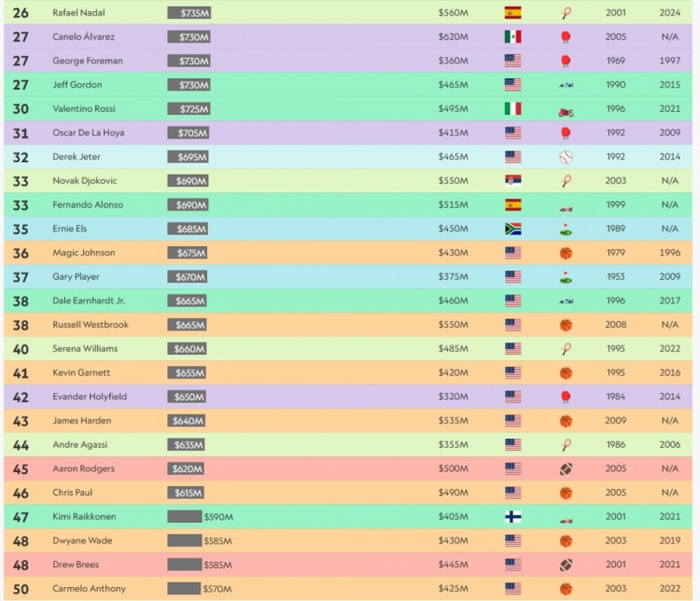
Task: Click the boxing glove icon for George Foreman
Action: (x=566, y=61)
